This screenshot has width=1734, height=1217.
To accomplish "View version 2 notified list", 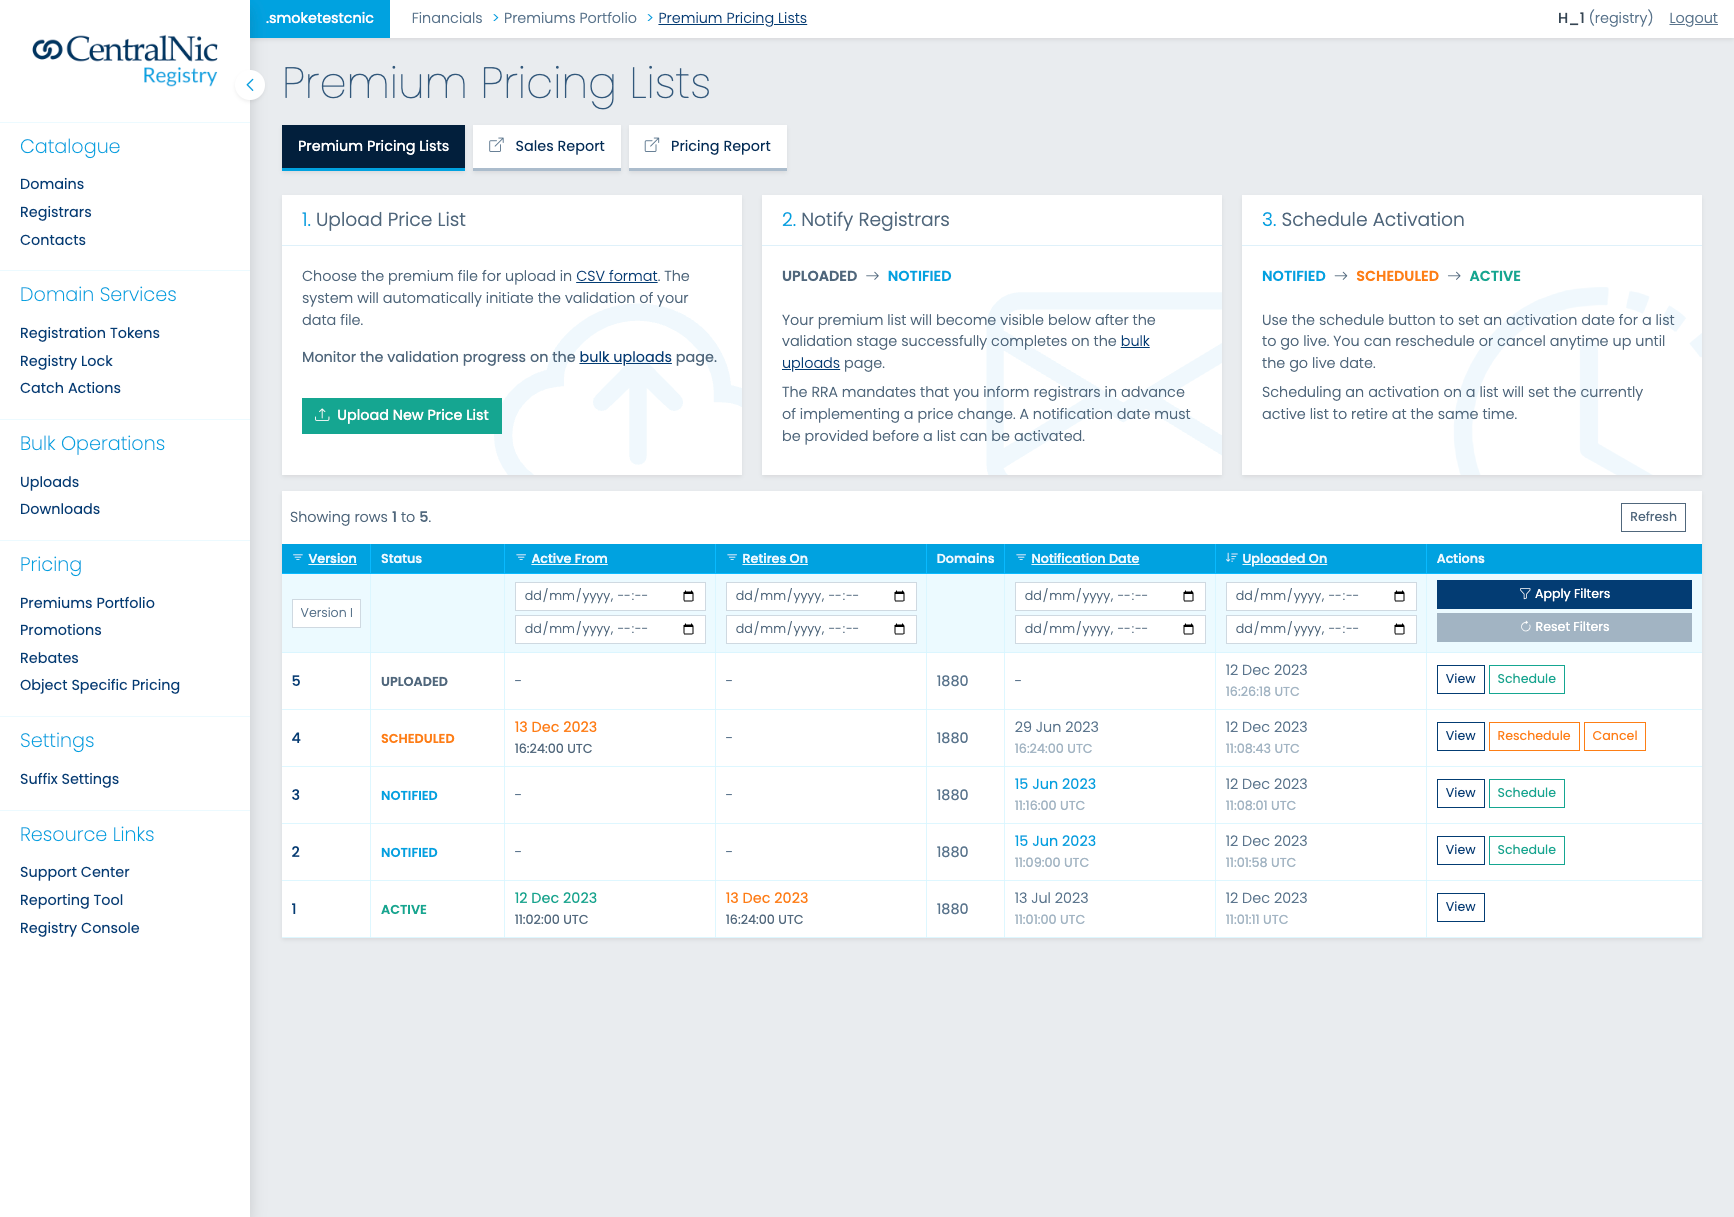I will coord(1461,850).
